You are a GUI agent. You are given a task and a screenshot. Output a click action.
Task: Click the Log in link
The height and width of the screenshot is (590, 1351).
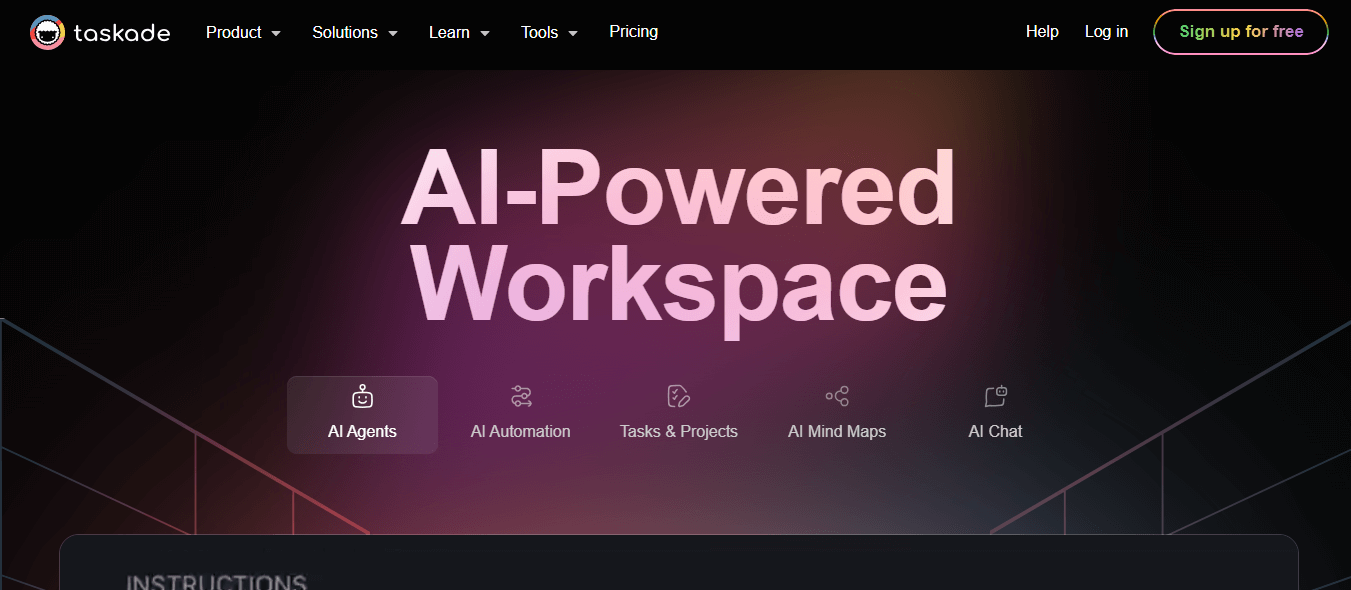pyautogui.click(x=1106, y=32)
